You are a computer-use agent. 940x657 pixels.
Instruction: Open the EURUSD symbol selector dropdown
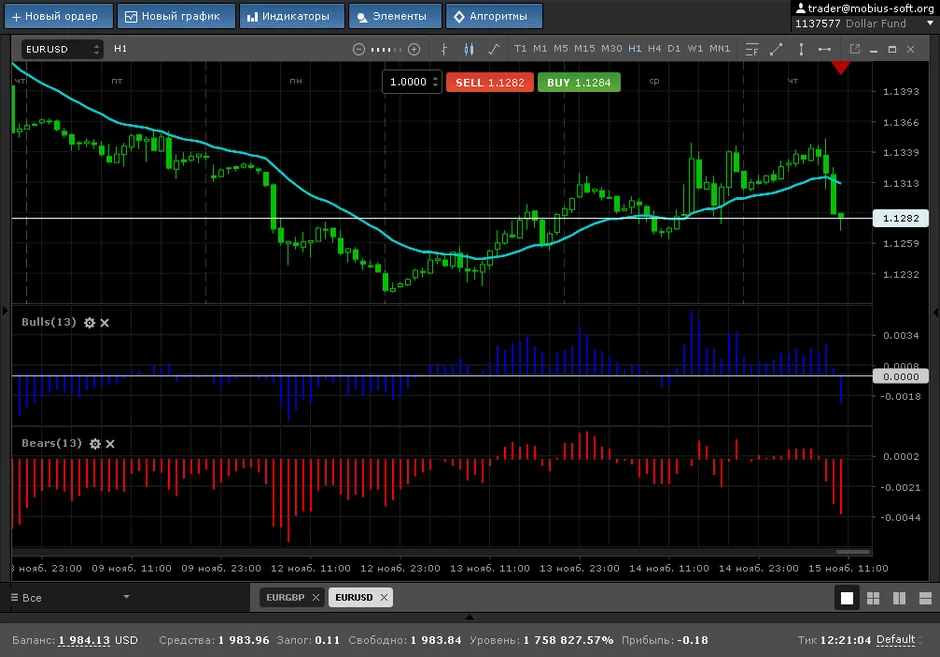pos(62,49)
